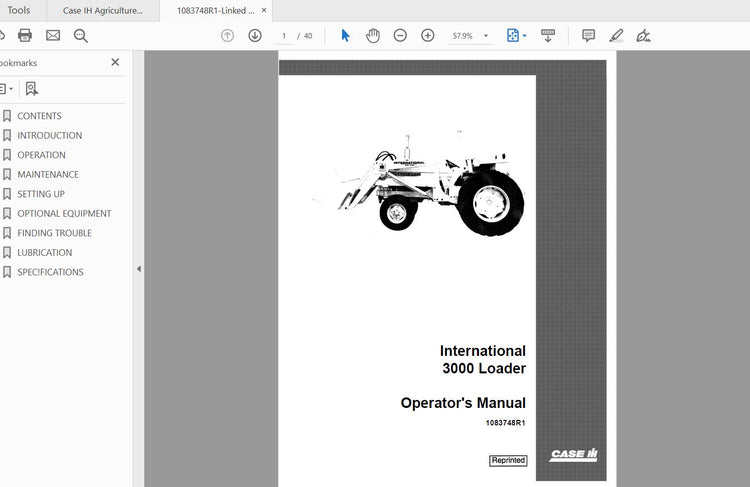Select the Highlight pen tool
This screenshot has width=750, height=487.
616,35
